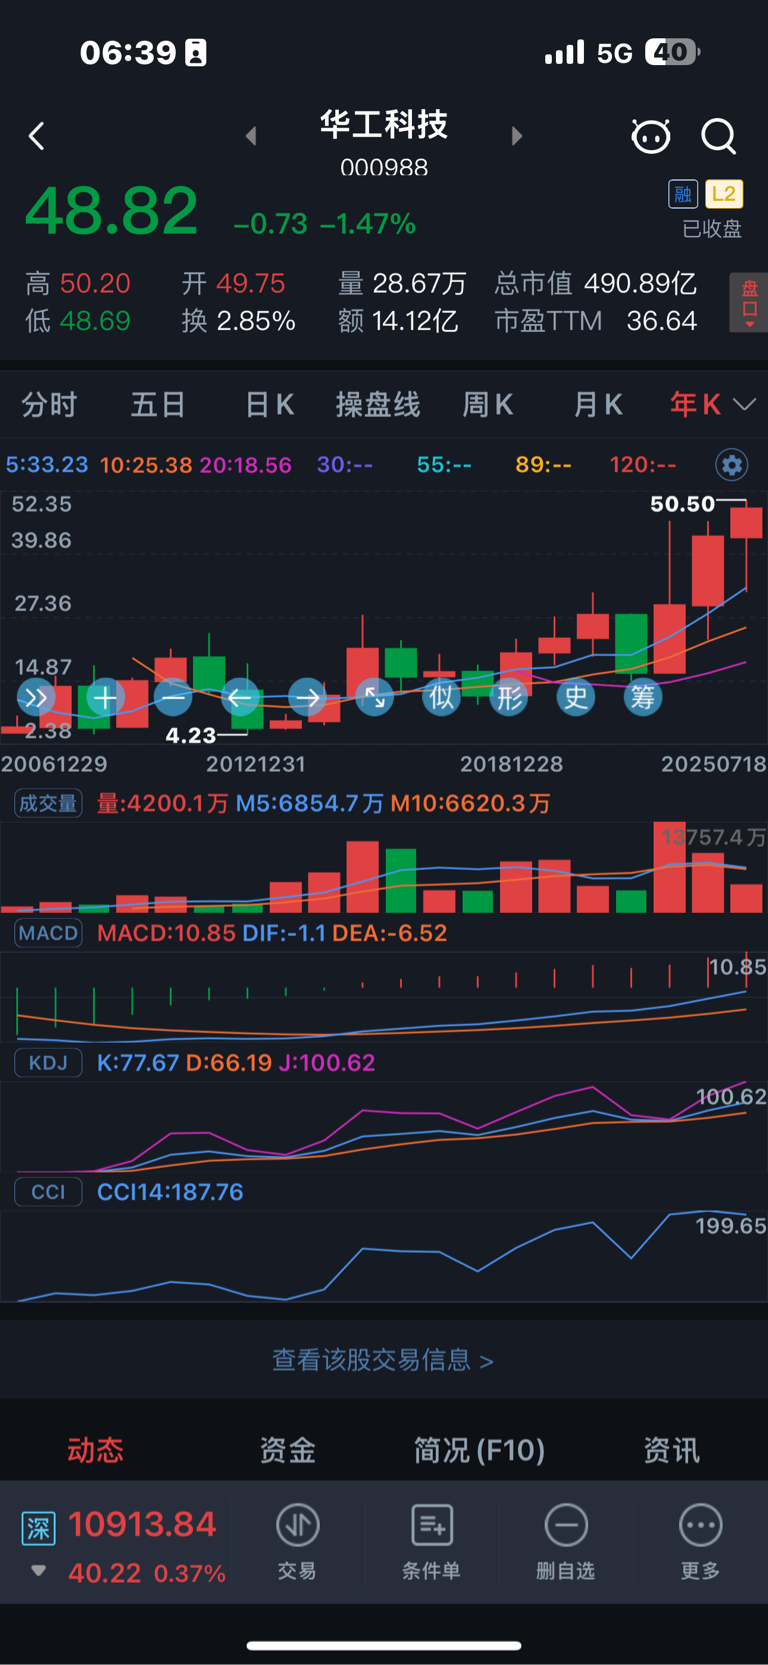Tap the stock name 华工科技
The image size is (768, 1665).
(384, 125)
